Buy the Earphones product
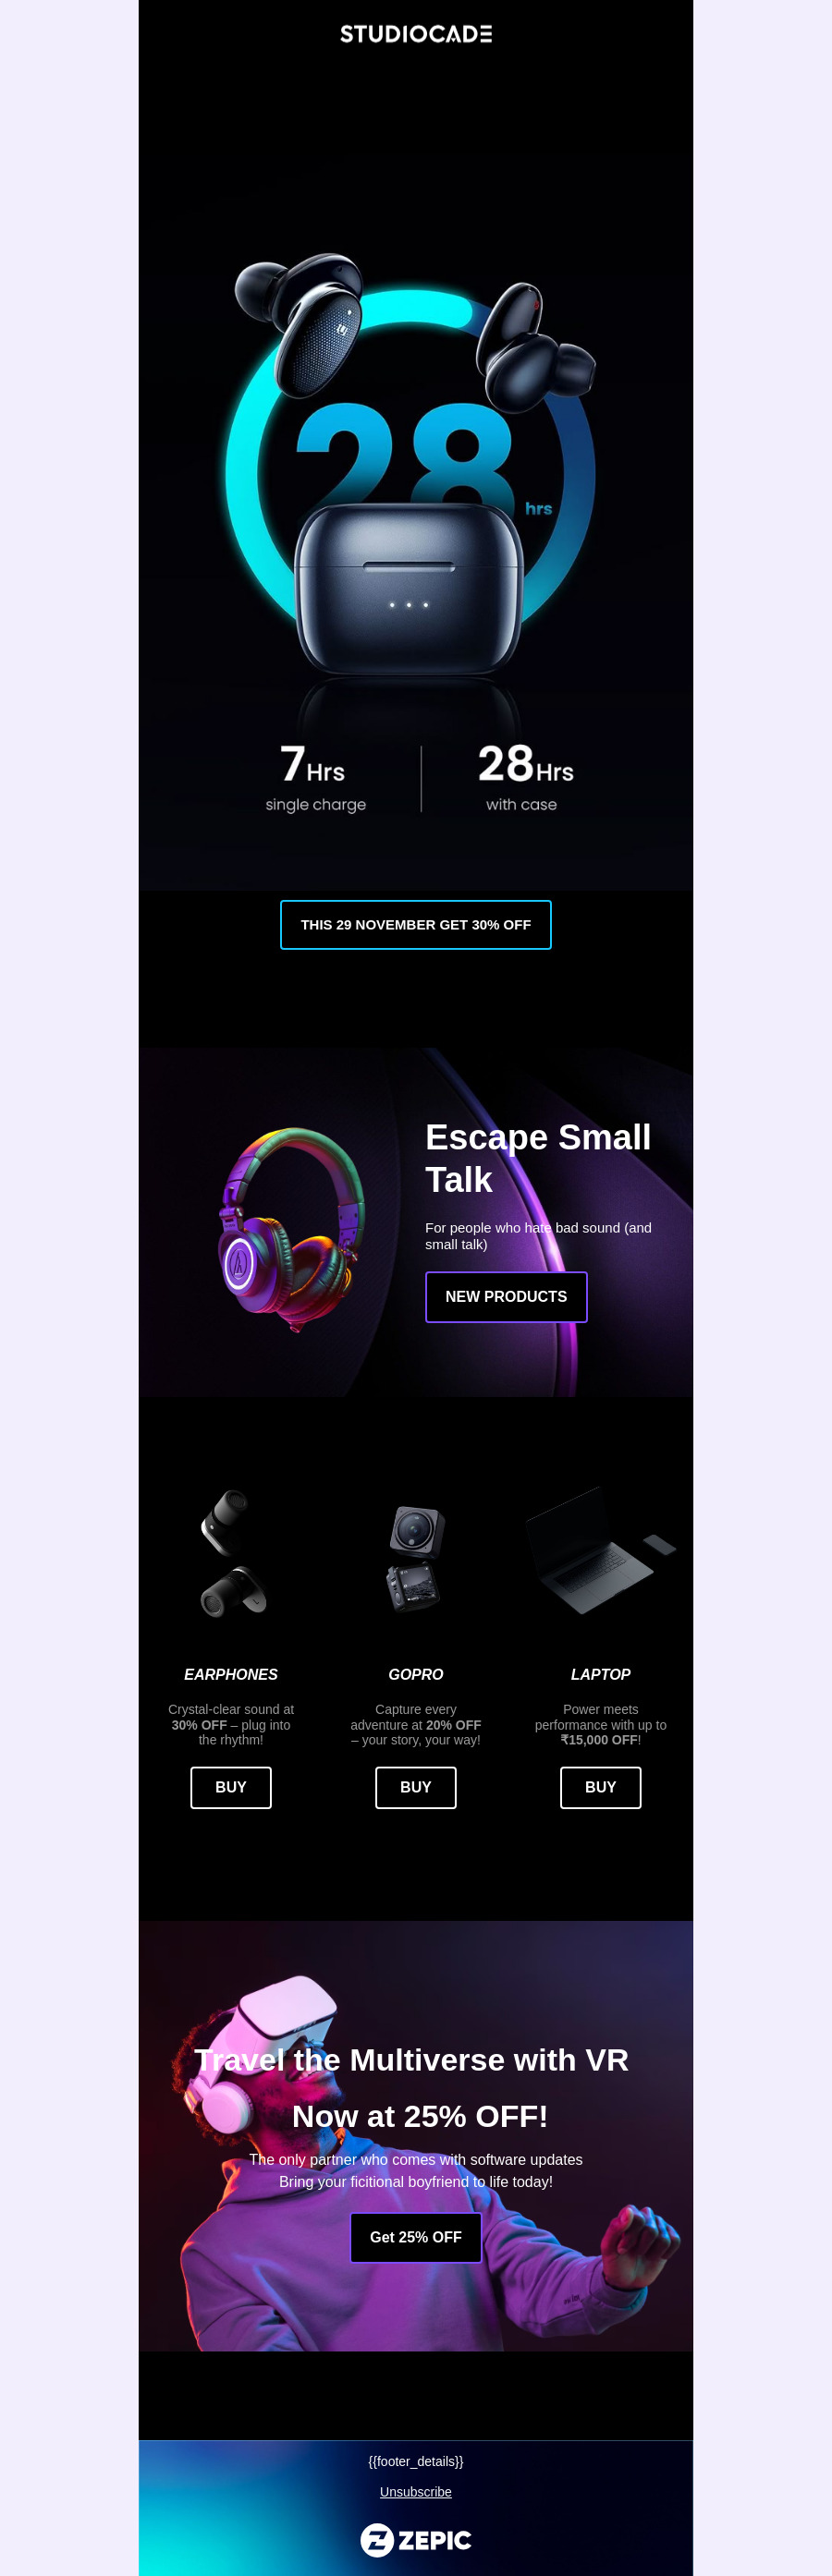Screen dimensions: 832x2576 [231, 1787]
